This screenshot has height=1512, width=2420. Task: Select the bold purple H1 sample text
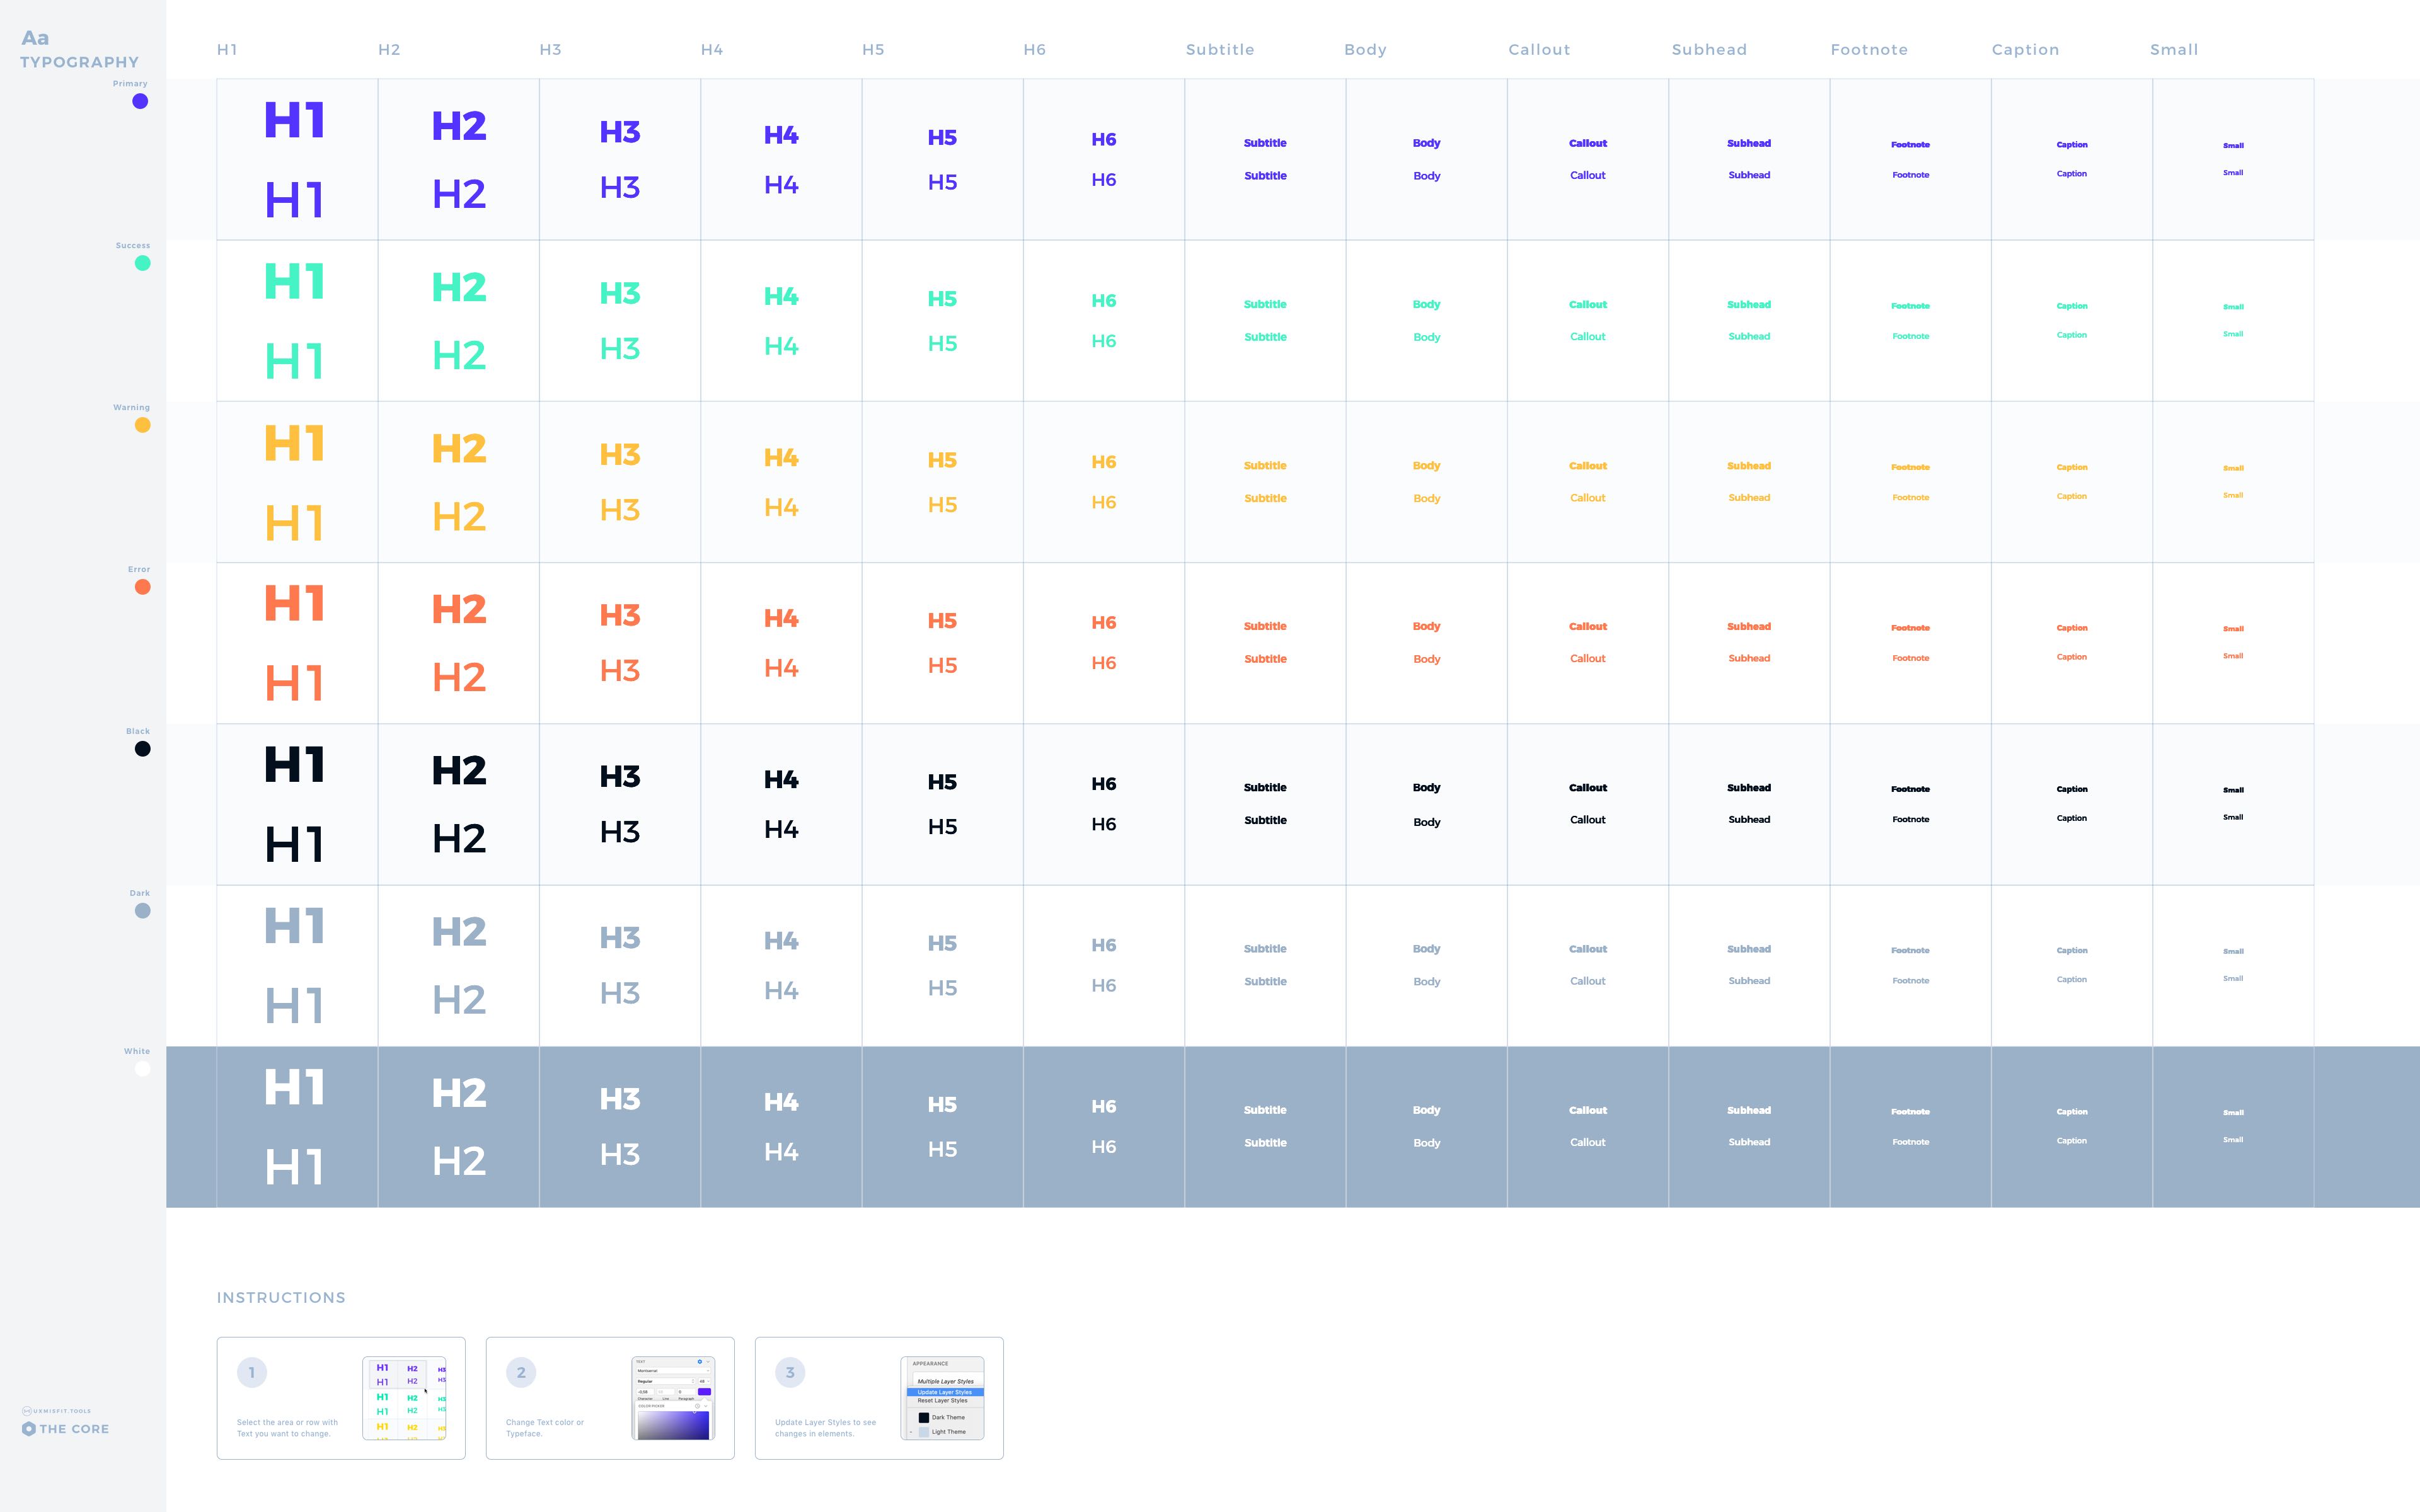point(295,121)
